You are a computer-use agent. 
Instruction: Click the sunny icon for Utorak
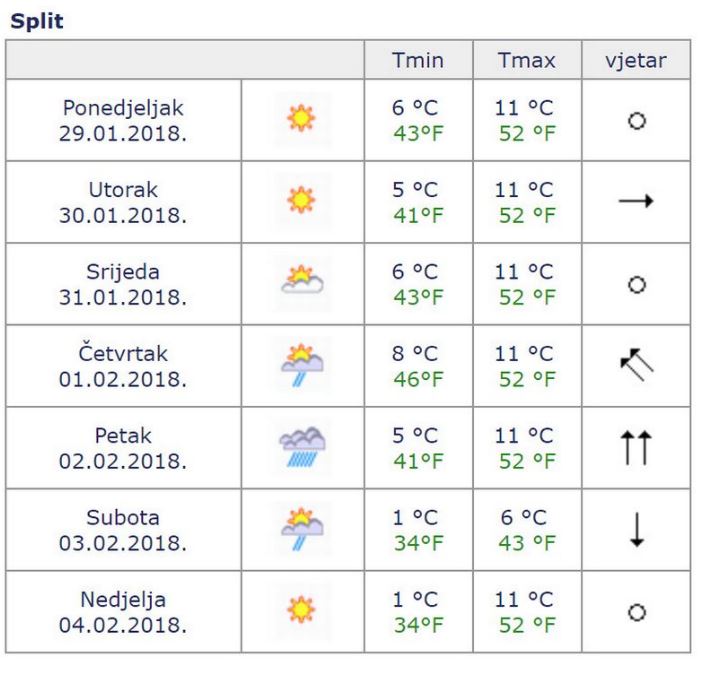click(x=302, y=201)
